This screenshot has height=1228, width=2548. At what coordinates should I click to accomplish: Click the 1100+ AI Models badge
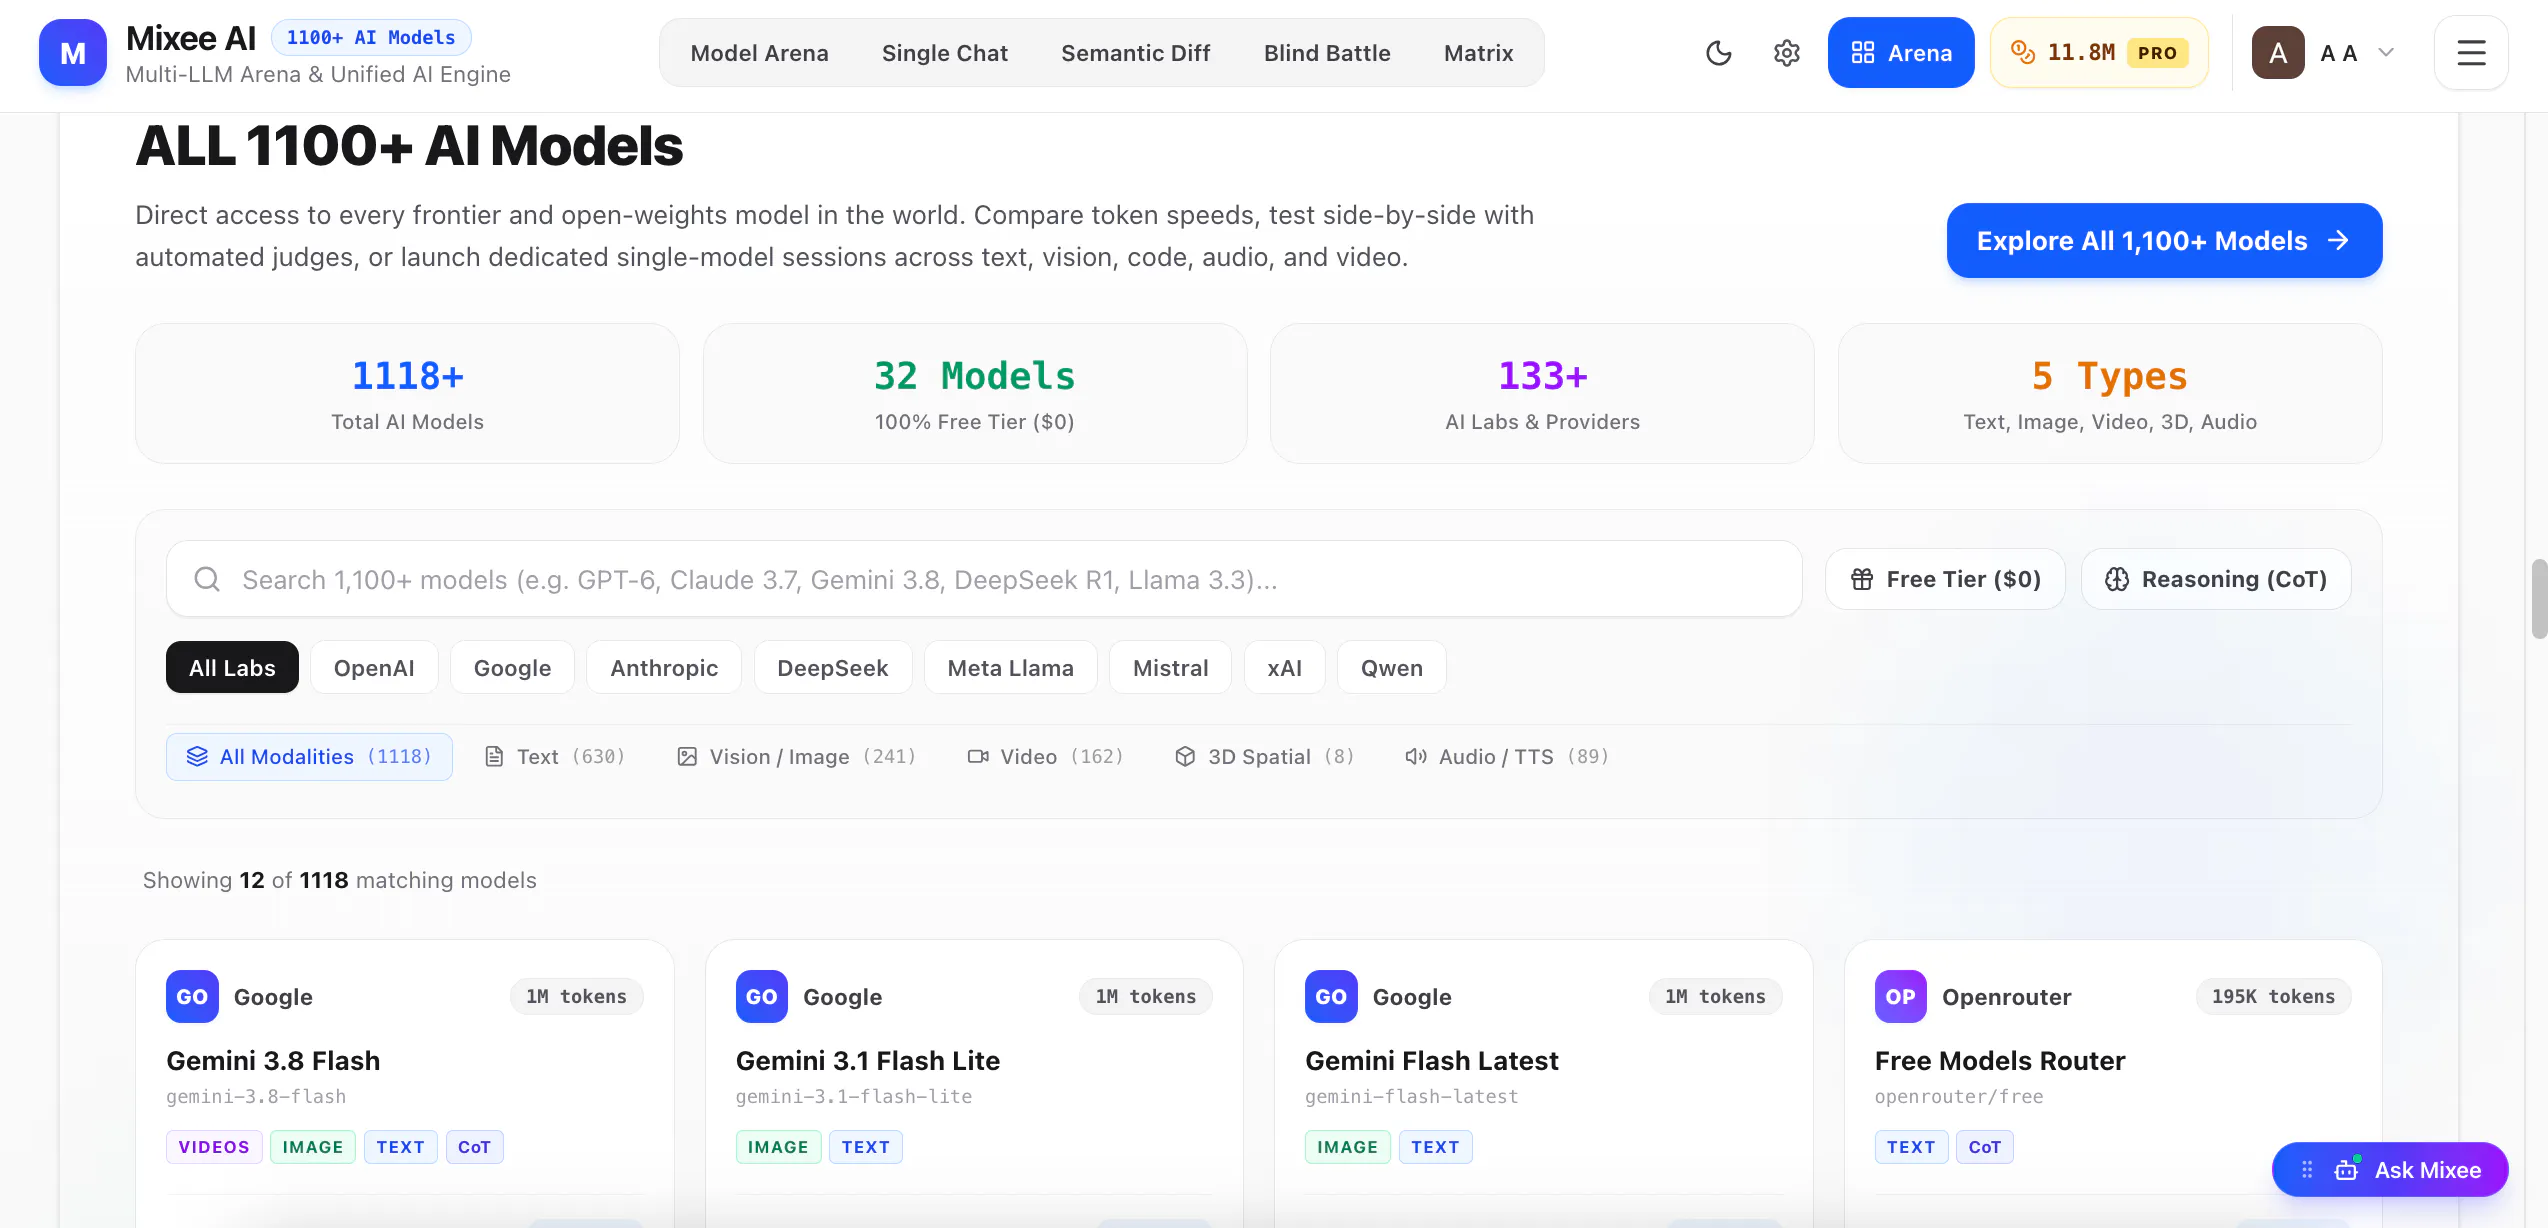(371, 38)
